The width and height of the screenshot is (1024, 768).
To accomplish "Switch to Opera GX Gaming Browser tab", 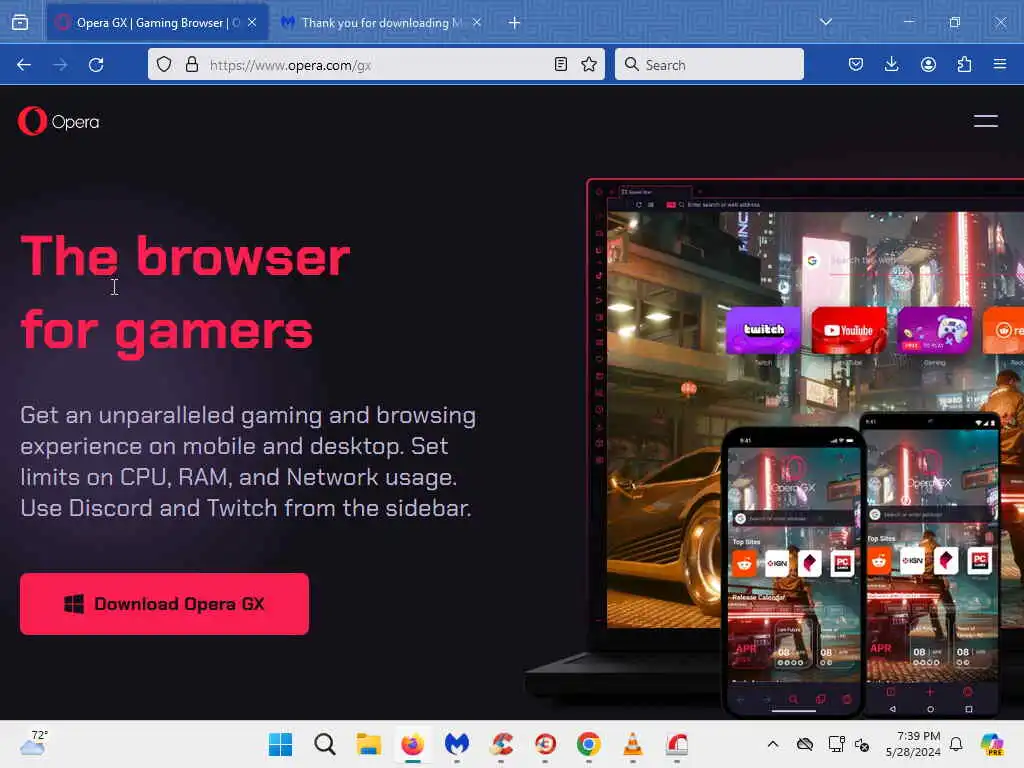I will coord(157,23).
